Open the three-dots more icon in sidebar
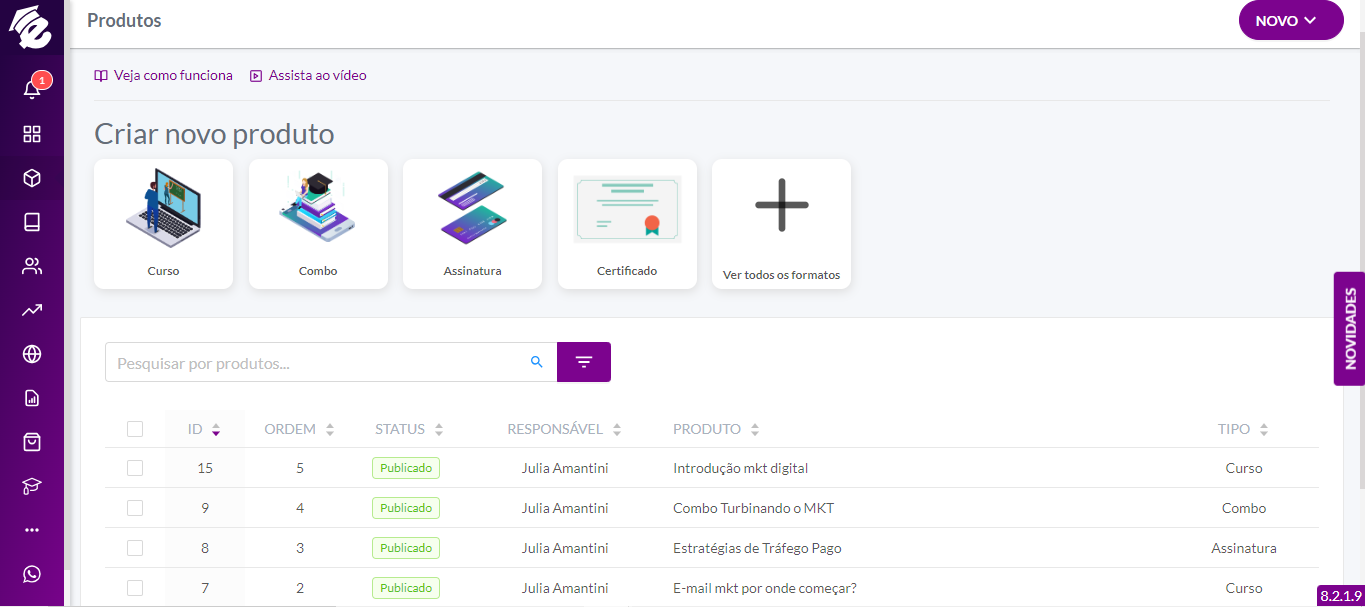The height and width of the screenshot is (607, 1365). (32, 530)
